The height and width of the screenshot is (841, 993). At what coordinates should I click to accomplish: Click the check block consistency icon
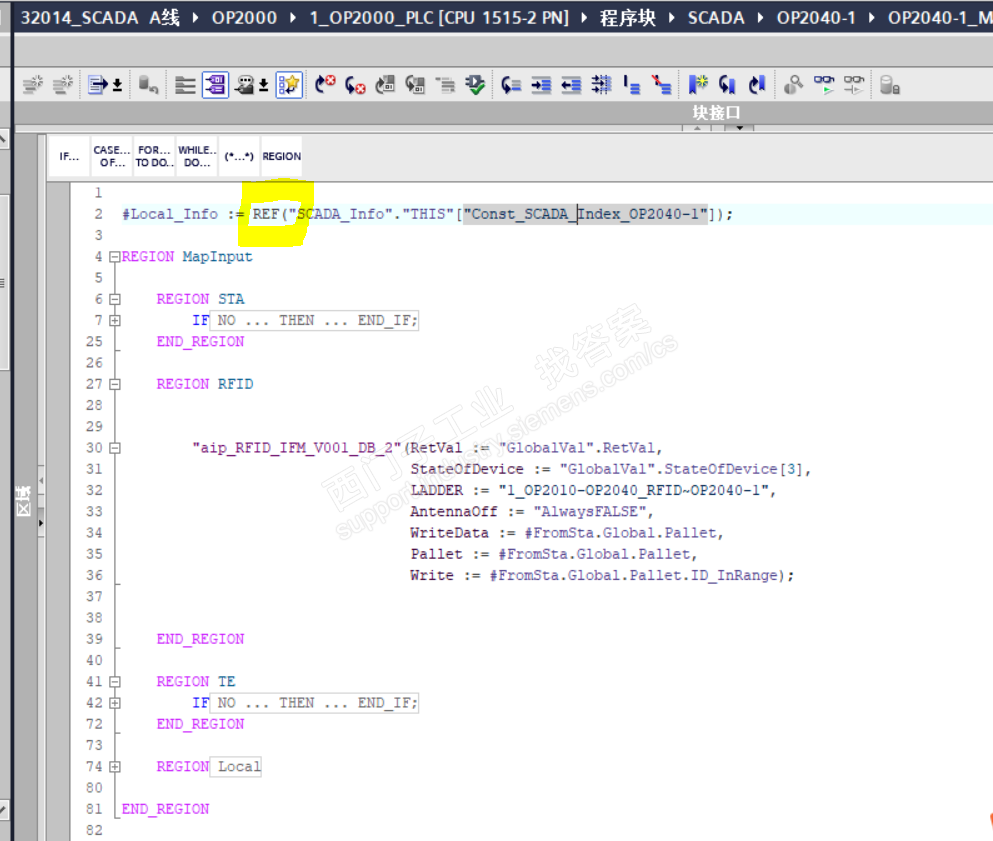(x=415, y=84)
